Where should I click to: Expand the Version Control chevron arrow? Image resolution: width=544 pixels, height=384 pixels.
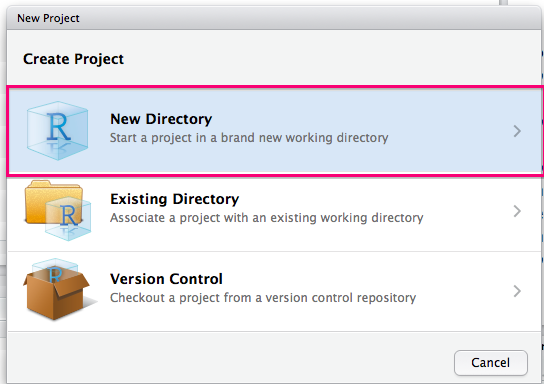pos(517,291)
